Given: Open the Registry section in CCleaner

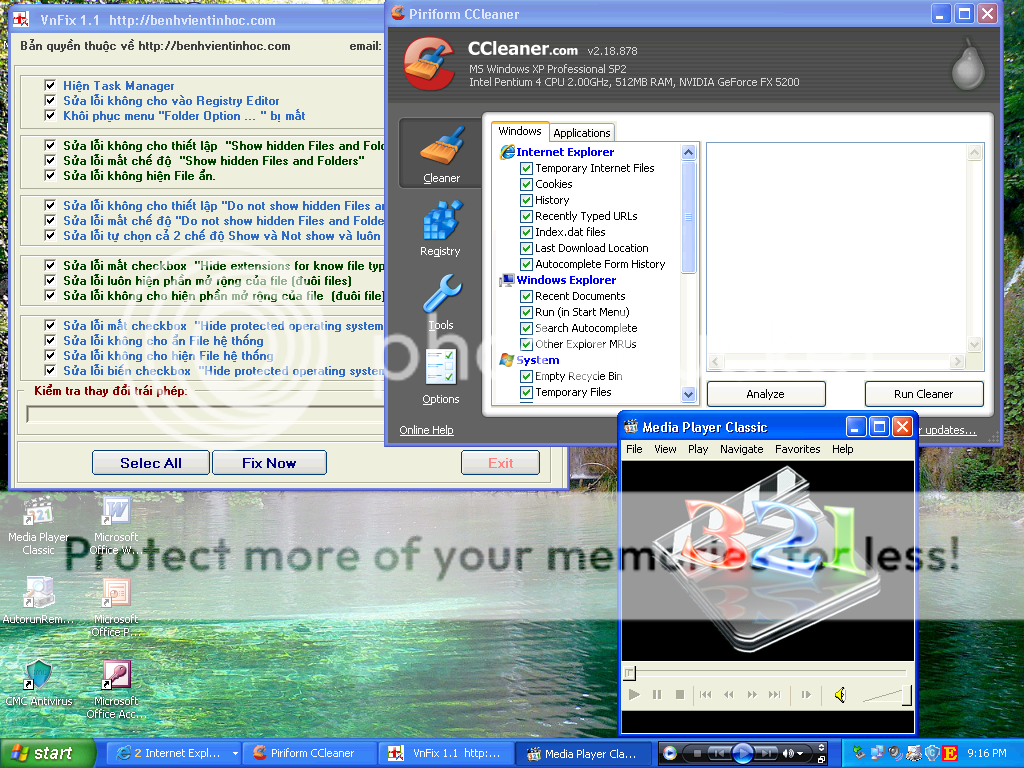Looking at the screenshot, I should (441, 229).
